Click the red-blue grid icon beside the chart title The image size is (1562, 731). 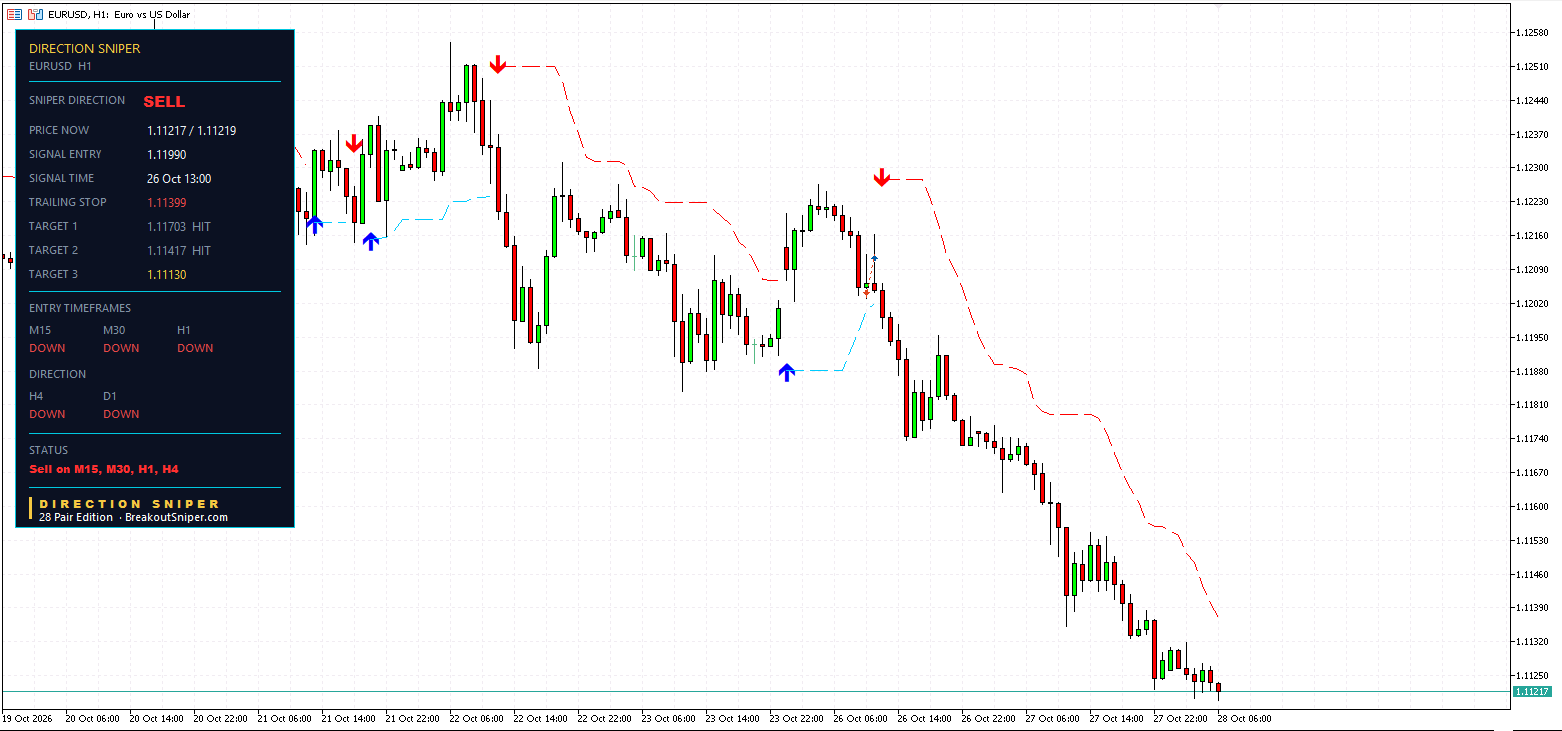15,14
